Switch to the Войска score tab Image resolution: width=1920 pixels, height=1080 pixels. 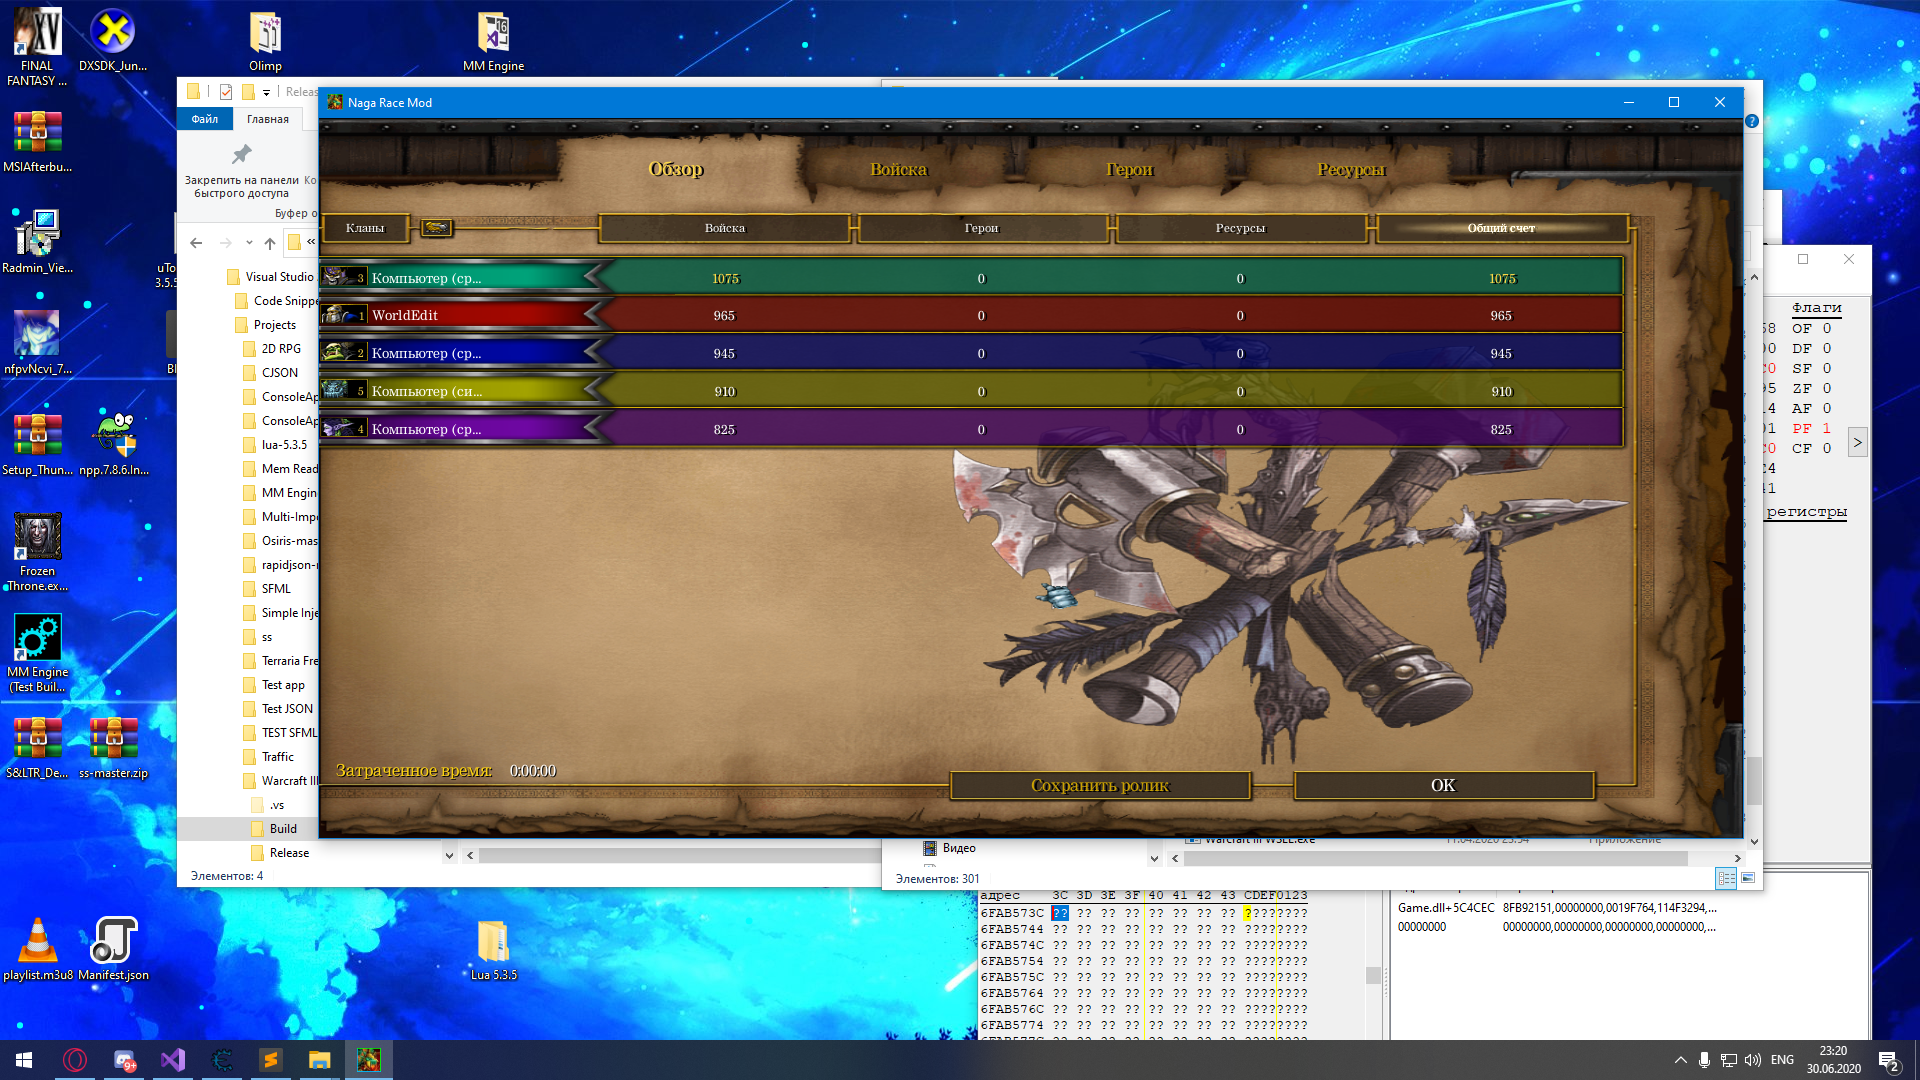[x=898, y=170]
